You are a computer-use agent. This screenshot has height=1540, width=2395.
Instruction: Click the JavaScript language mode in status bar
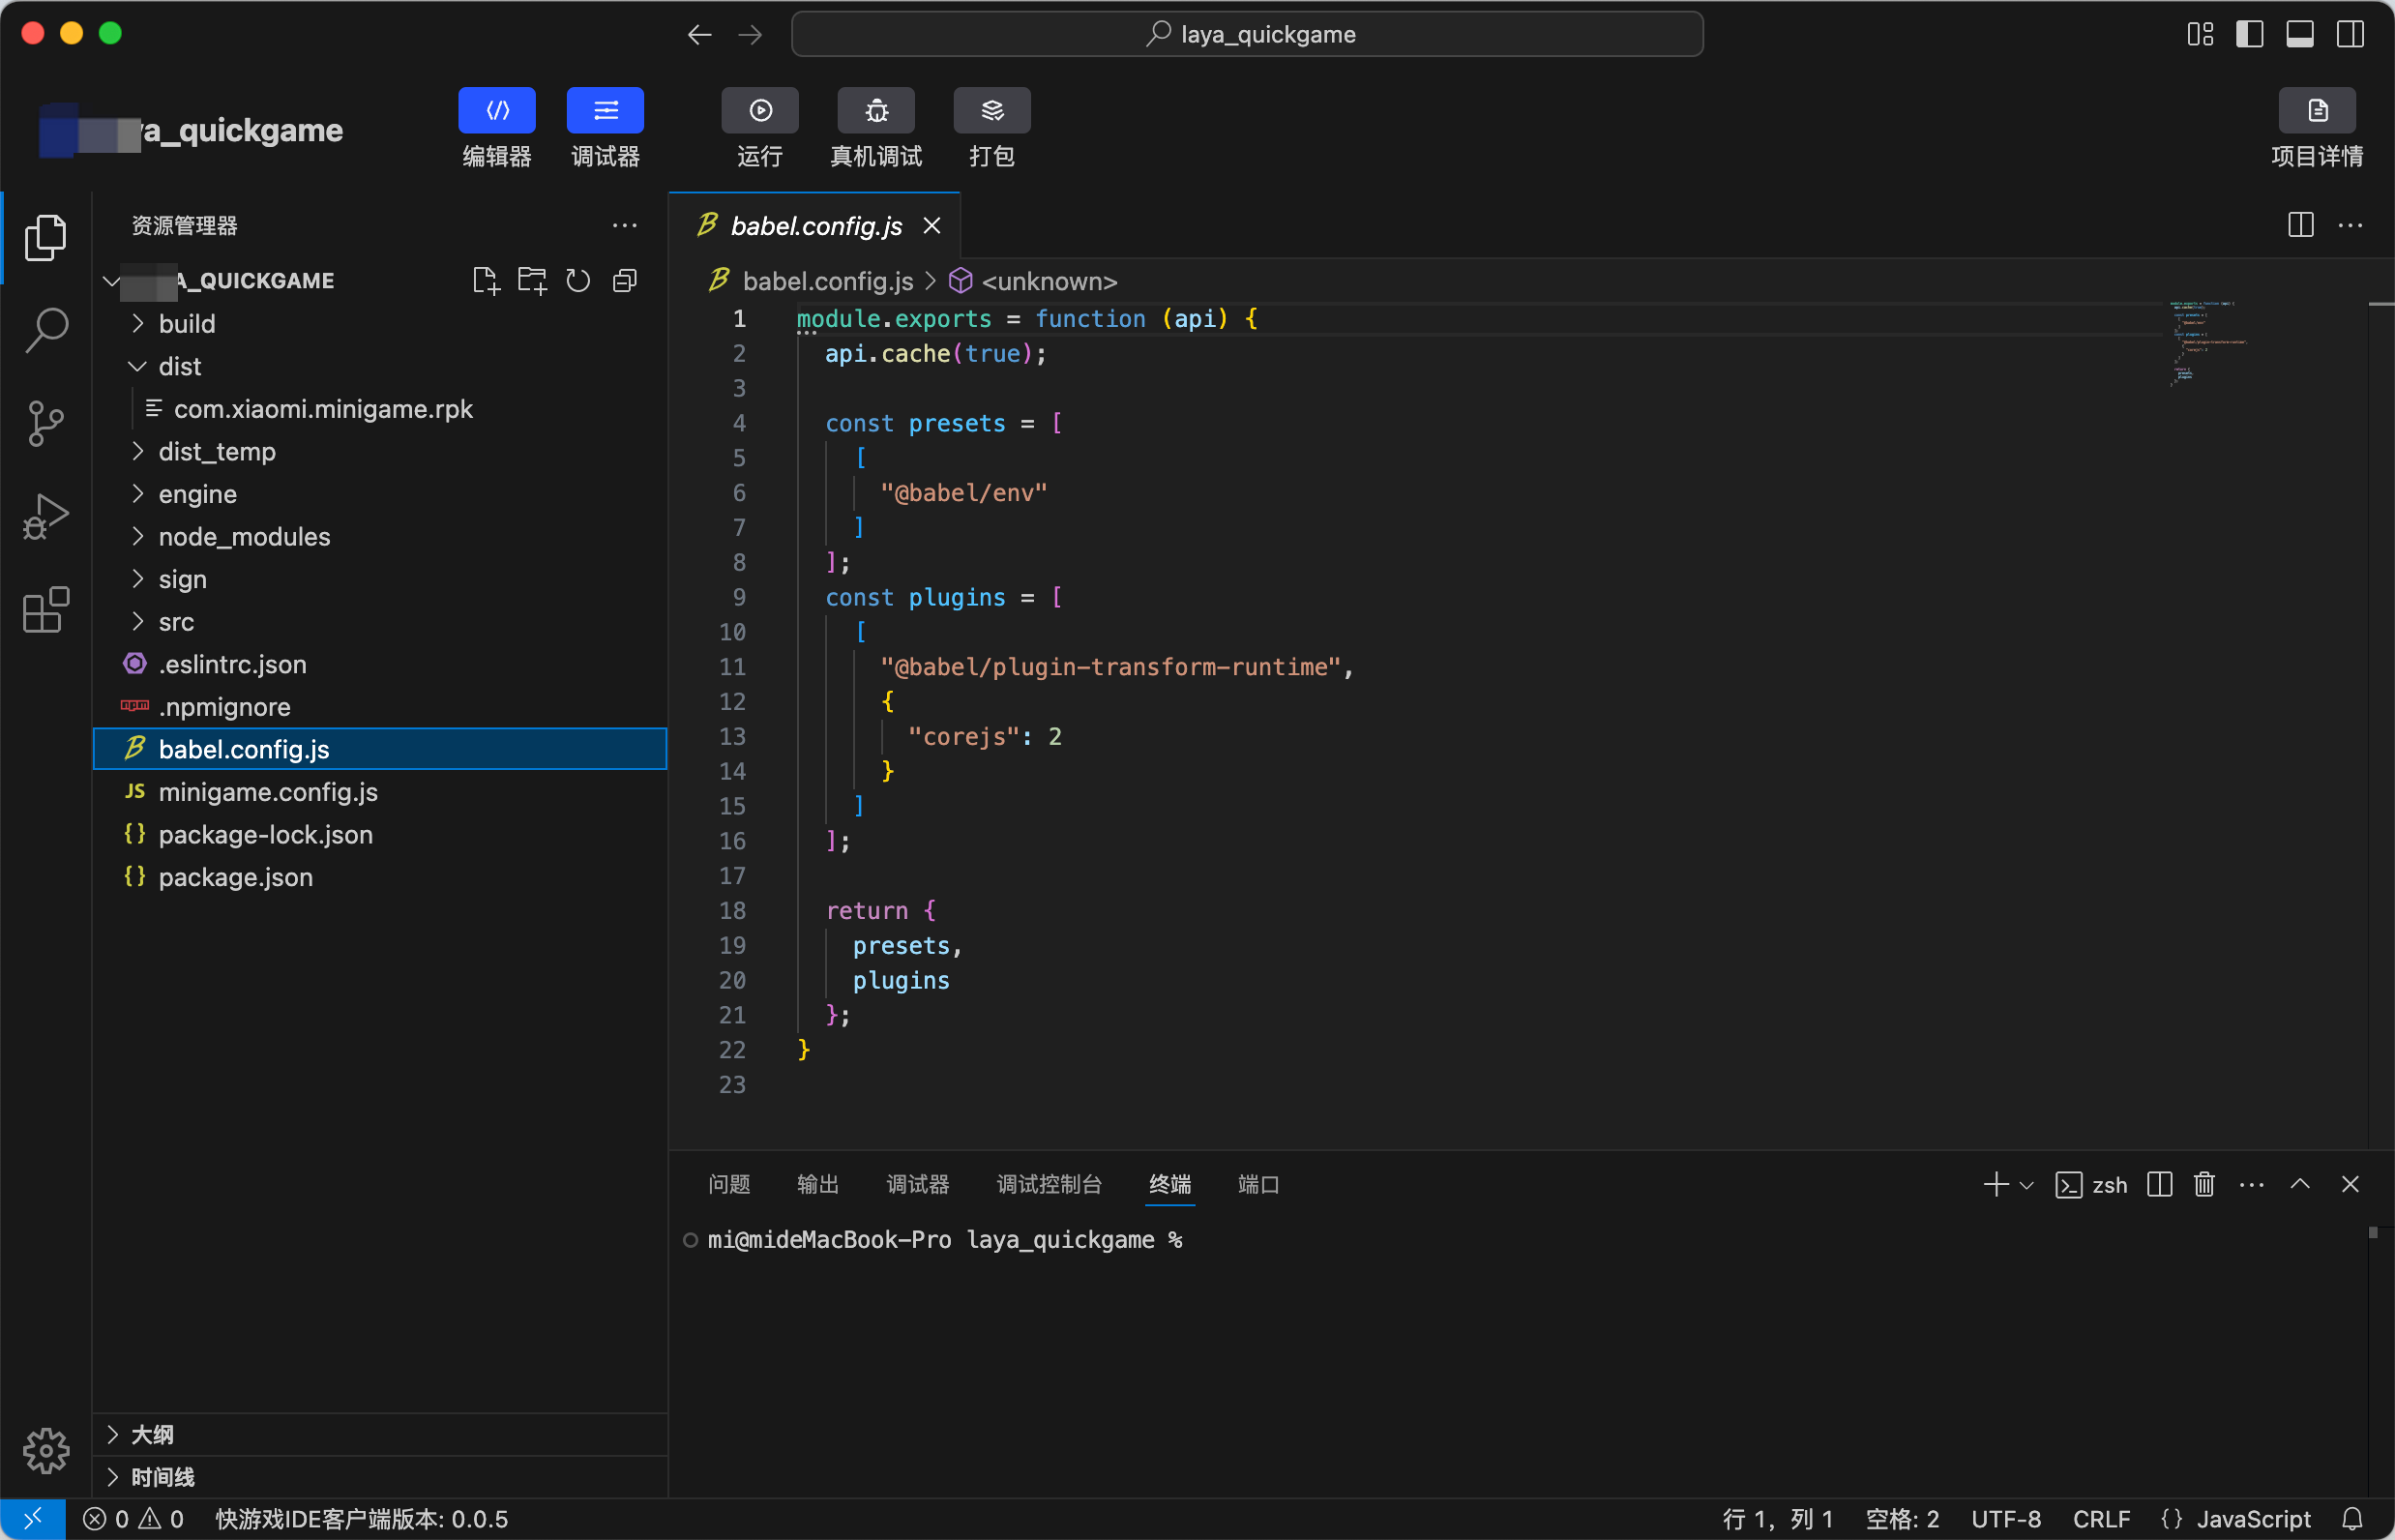point(2252,1519)
